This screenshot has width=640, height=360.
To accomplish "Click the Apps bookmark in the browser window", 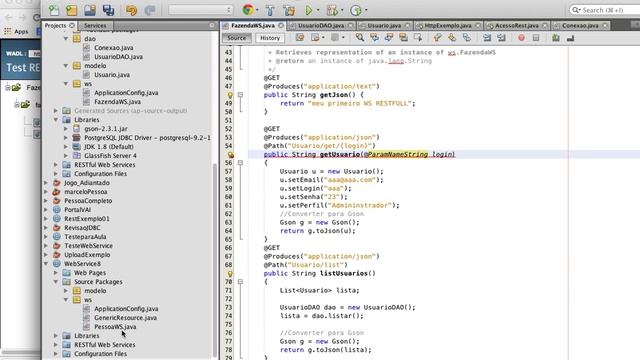I will [x=17, y=31].
